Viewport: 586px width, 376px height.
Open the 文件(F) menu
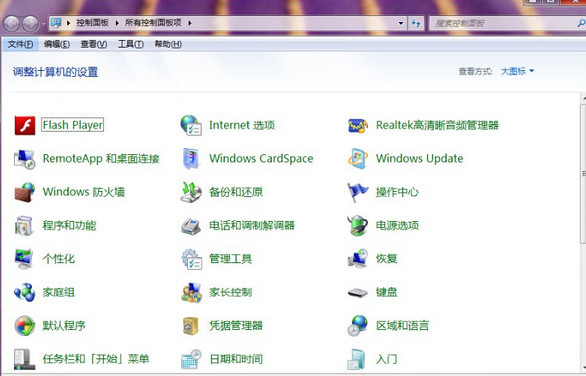tap(20, 44)
